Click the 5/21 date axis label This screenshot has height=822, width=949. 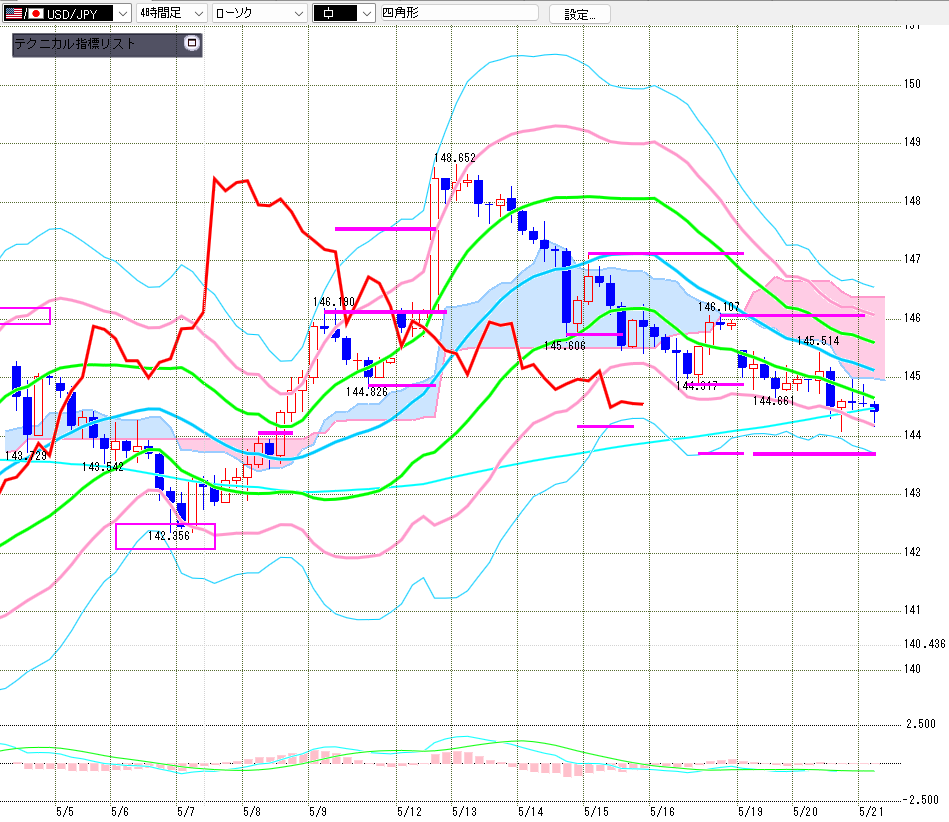[871, 811]
